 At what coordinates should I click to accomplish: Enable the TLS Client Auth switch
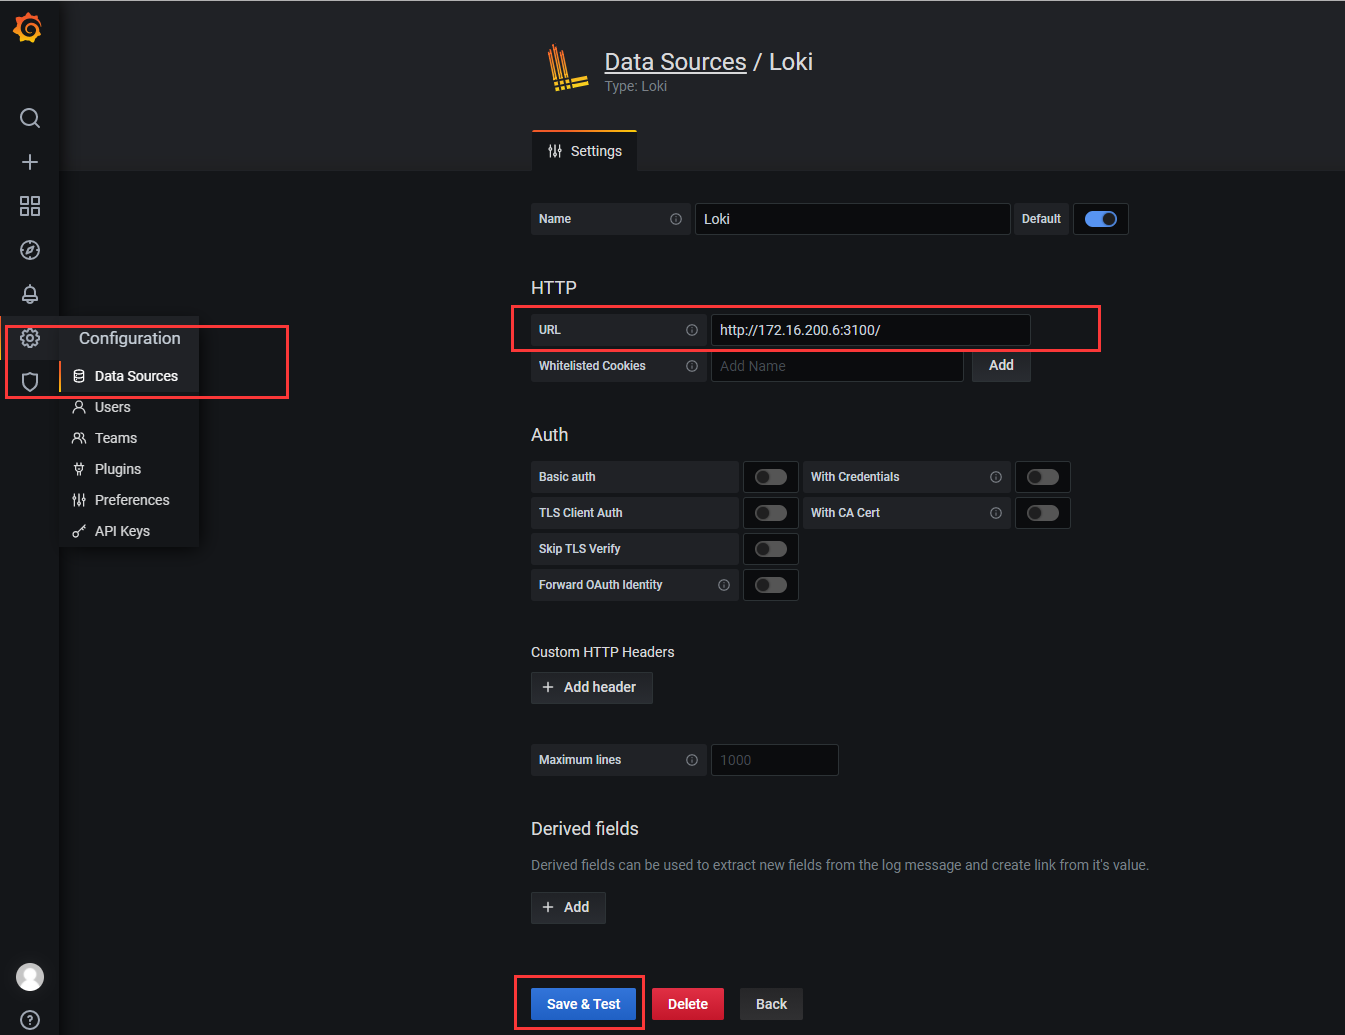(x=771, y=513)
